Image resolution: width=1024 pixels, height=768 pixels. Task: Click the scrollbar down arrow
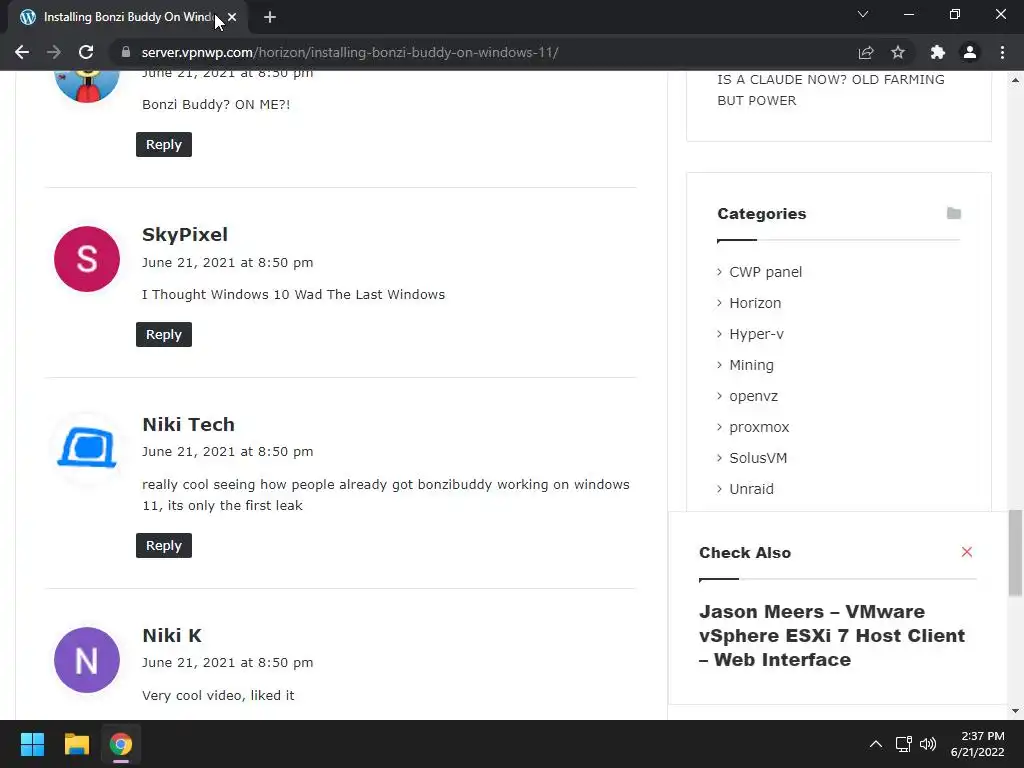[1015, 711]
